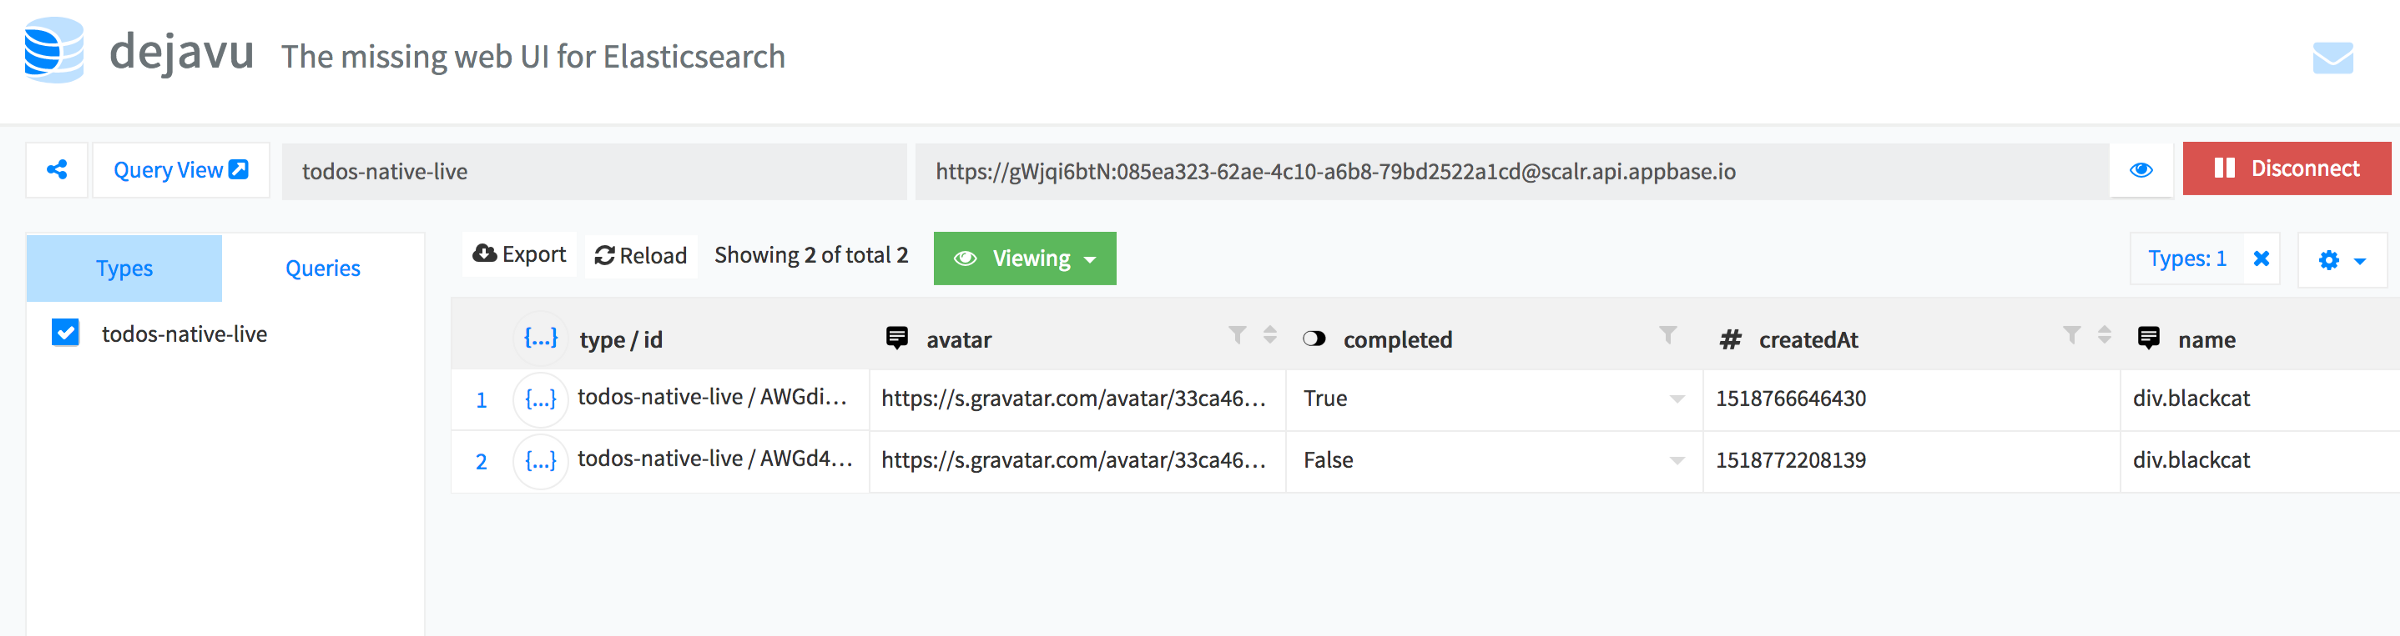Remove the Types: 1 filter
The image size is (2400, 636).
click(2261, 259)
